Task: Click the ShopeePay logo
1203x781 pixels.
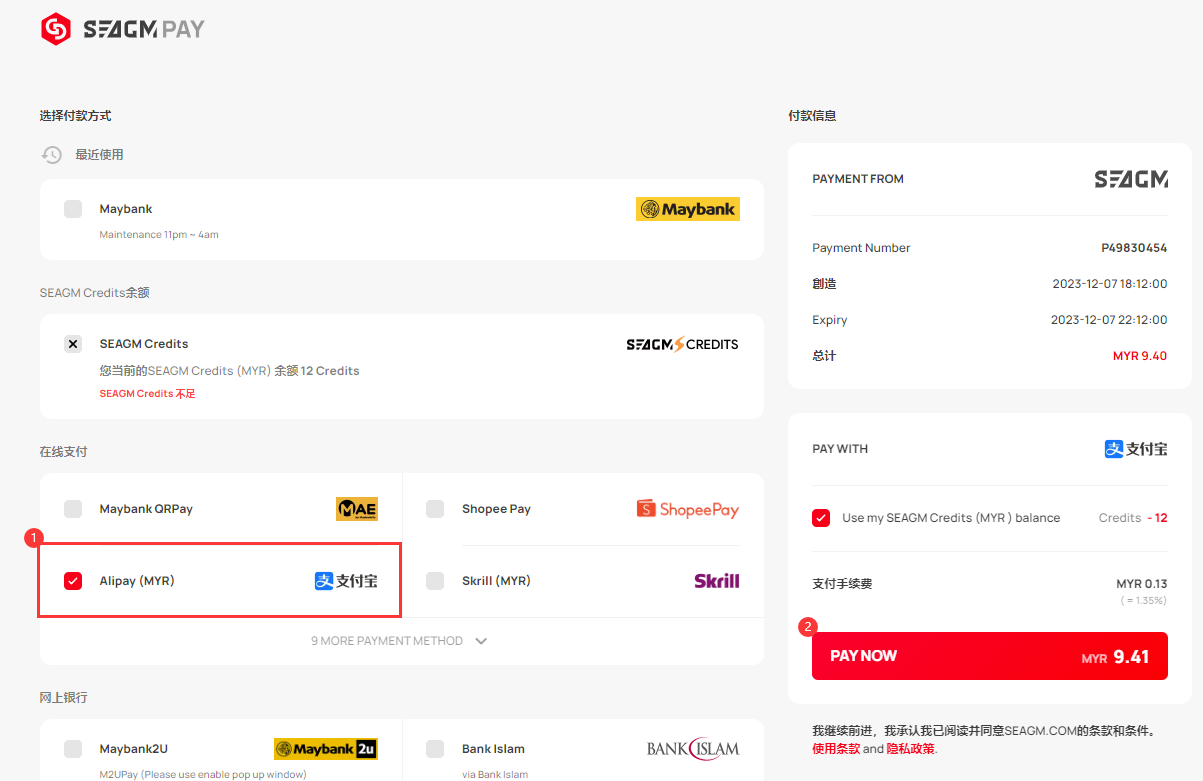Action: 688,509
